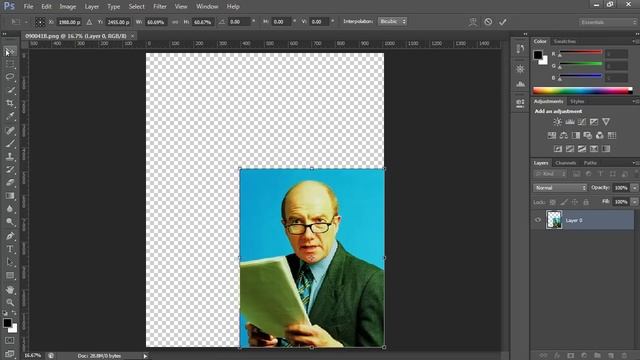Viewport: 640px width, 360px height.
Task: Add a Vibrance adjustment
Action: pyautogui.click(x=606, y=122)
